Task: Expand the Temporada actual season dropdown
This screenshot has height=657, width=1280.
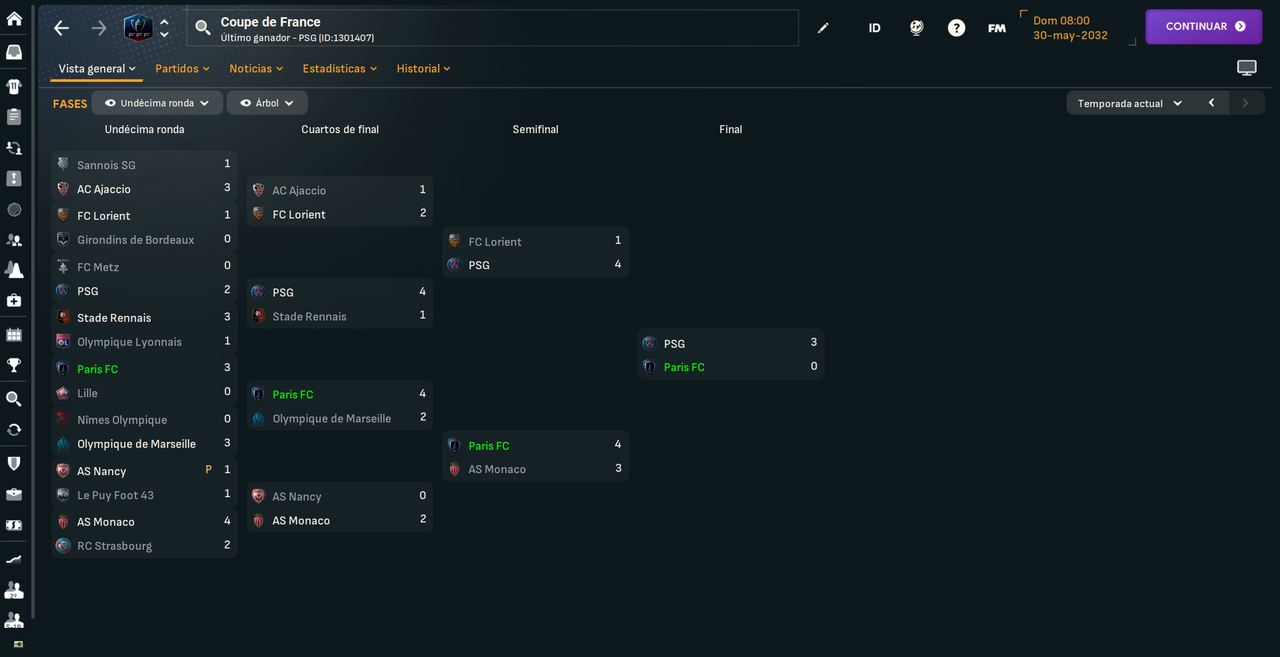Action: coord(1130,103)
